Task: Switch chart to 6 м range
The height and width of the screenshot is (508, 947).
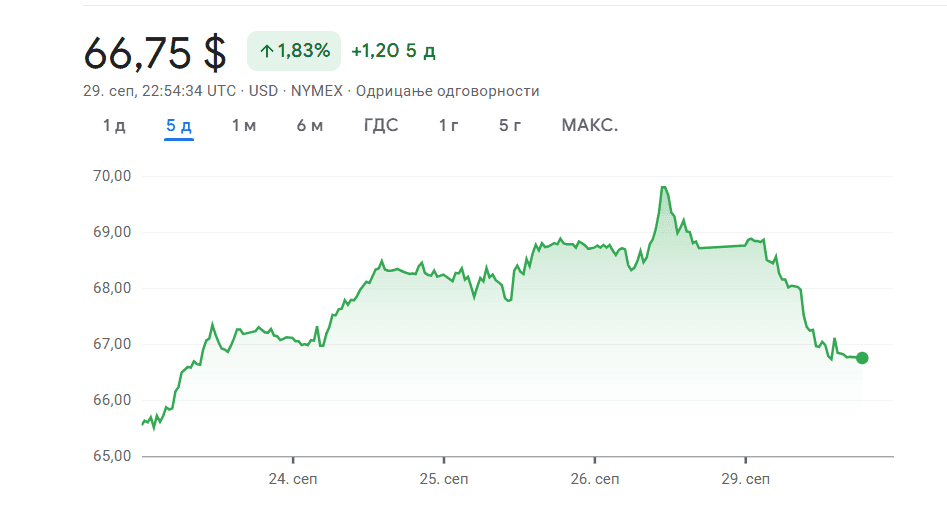Action: tap(310, 126)
